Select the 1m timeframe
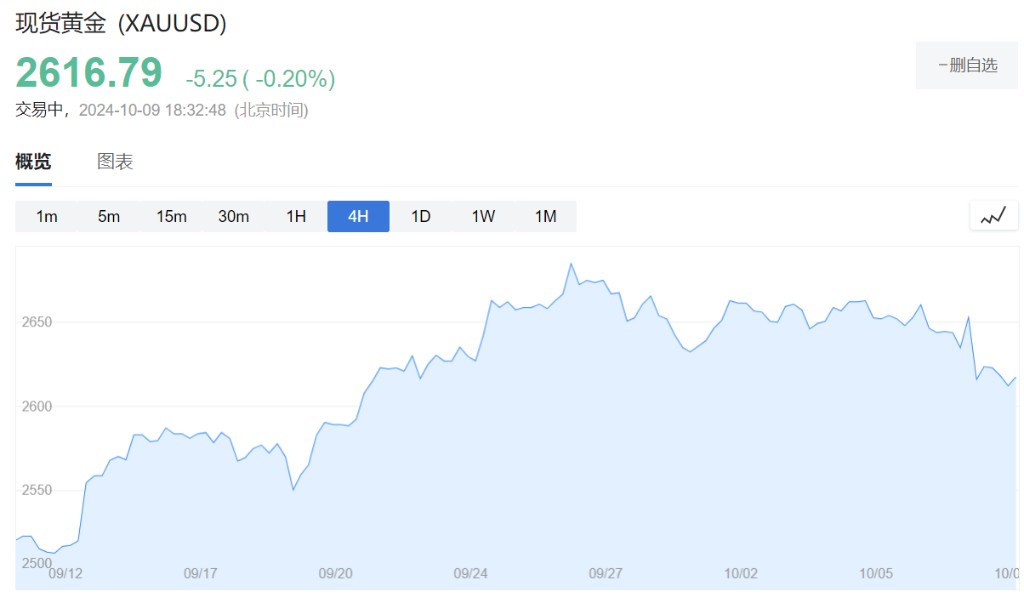1024x594 pixels. 46,216
